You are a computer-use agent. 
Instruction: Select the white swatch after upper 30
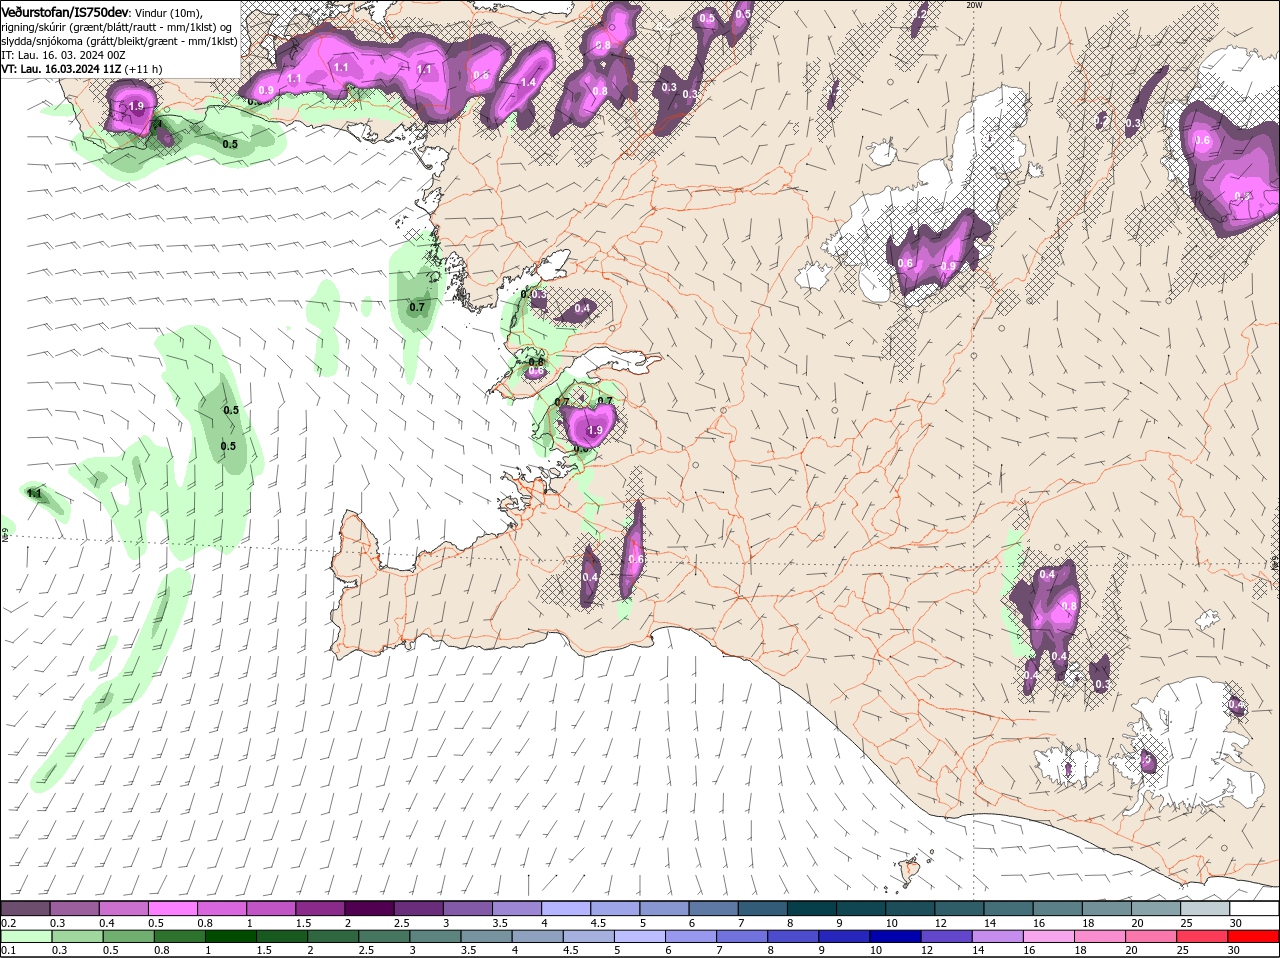pyautogui.click(x=1255, y=908)
